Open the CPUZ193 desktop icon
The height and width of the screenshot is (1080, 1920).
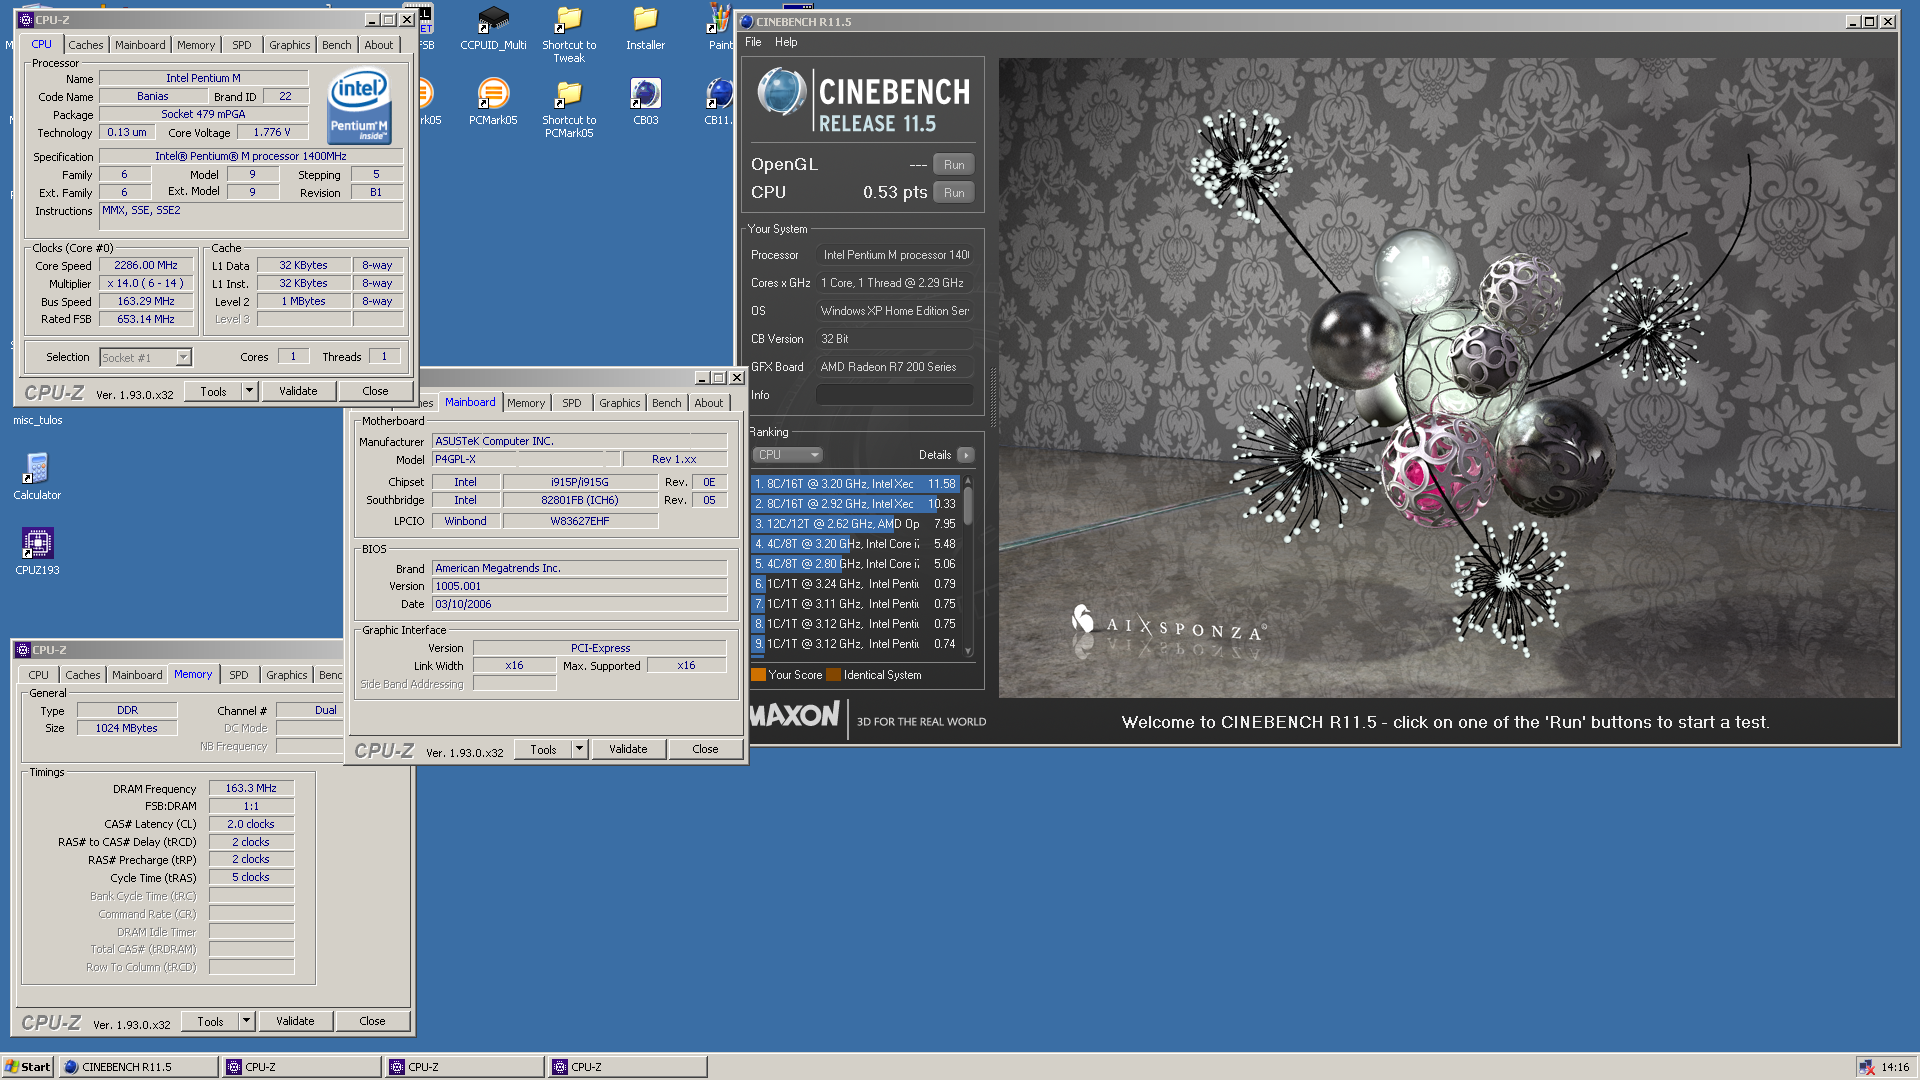click(x=37, y=551)
